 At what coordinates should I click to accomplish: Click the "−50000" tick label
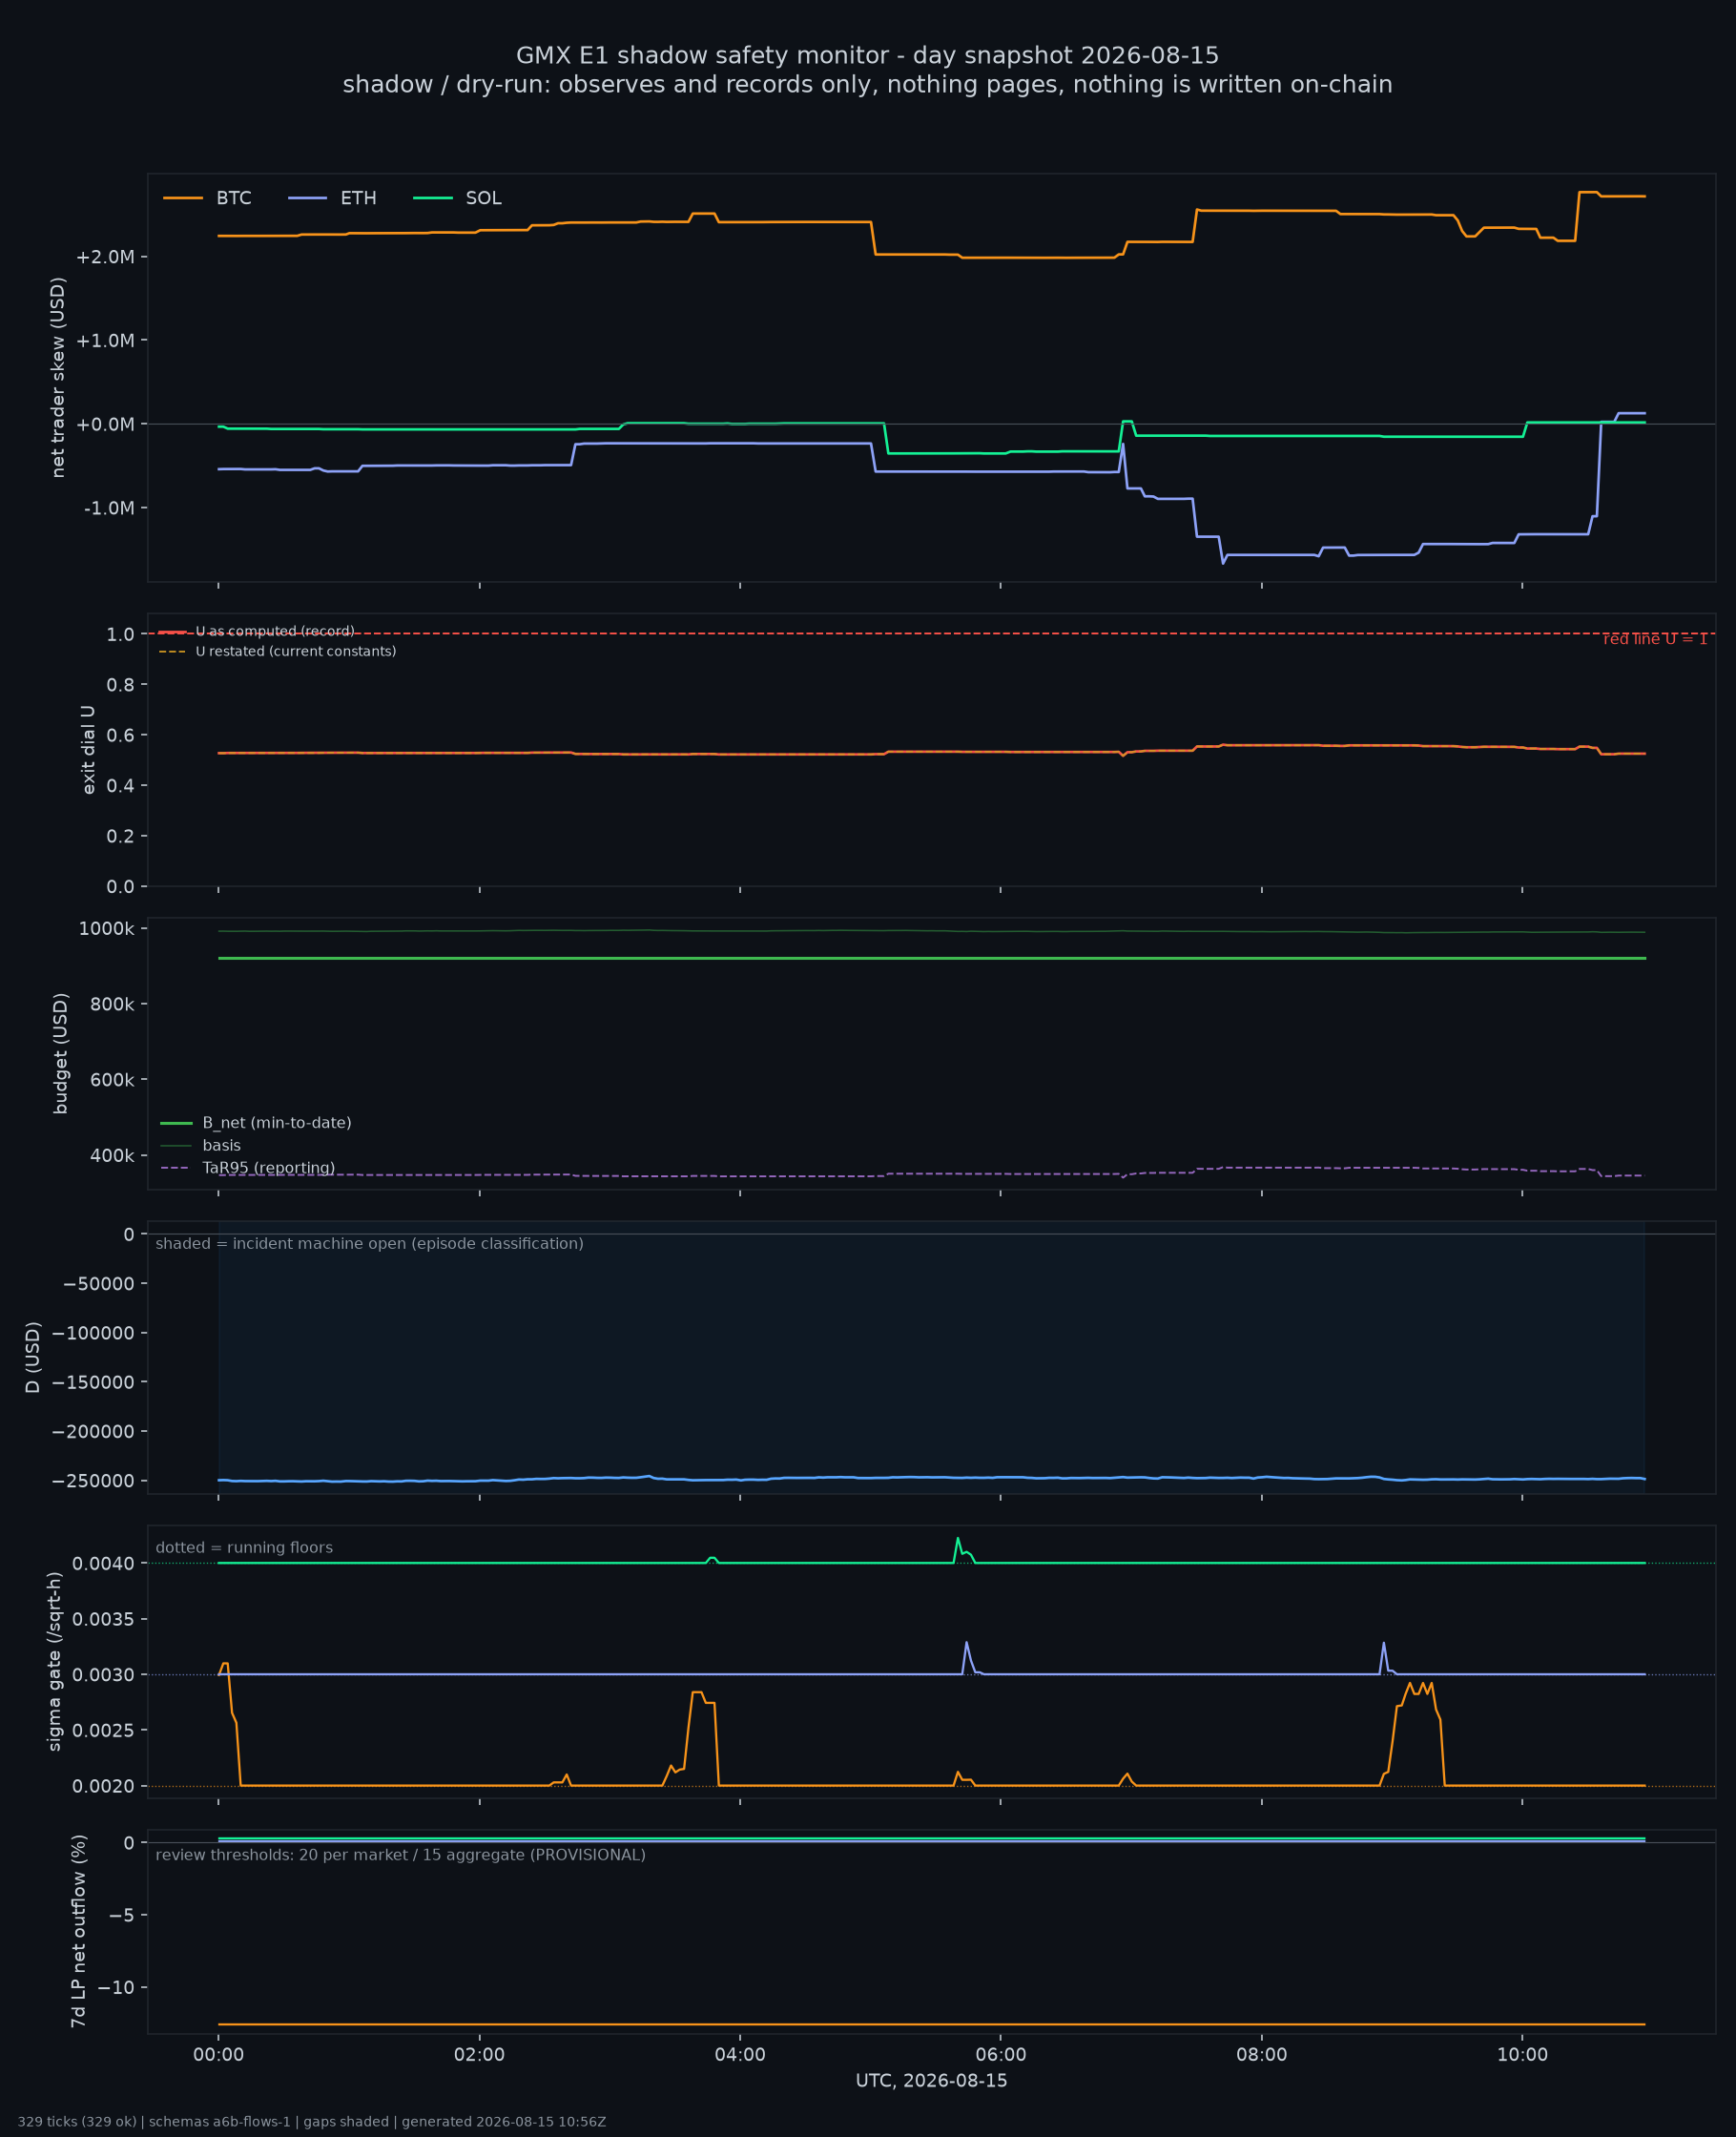(98, 1284)
